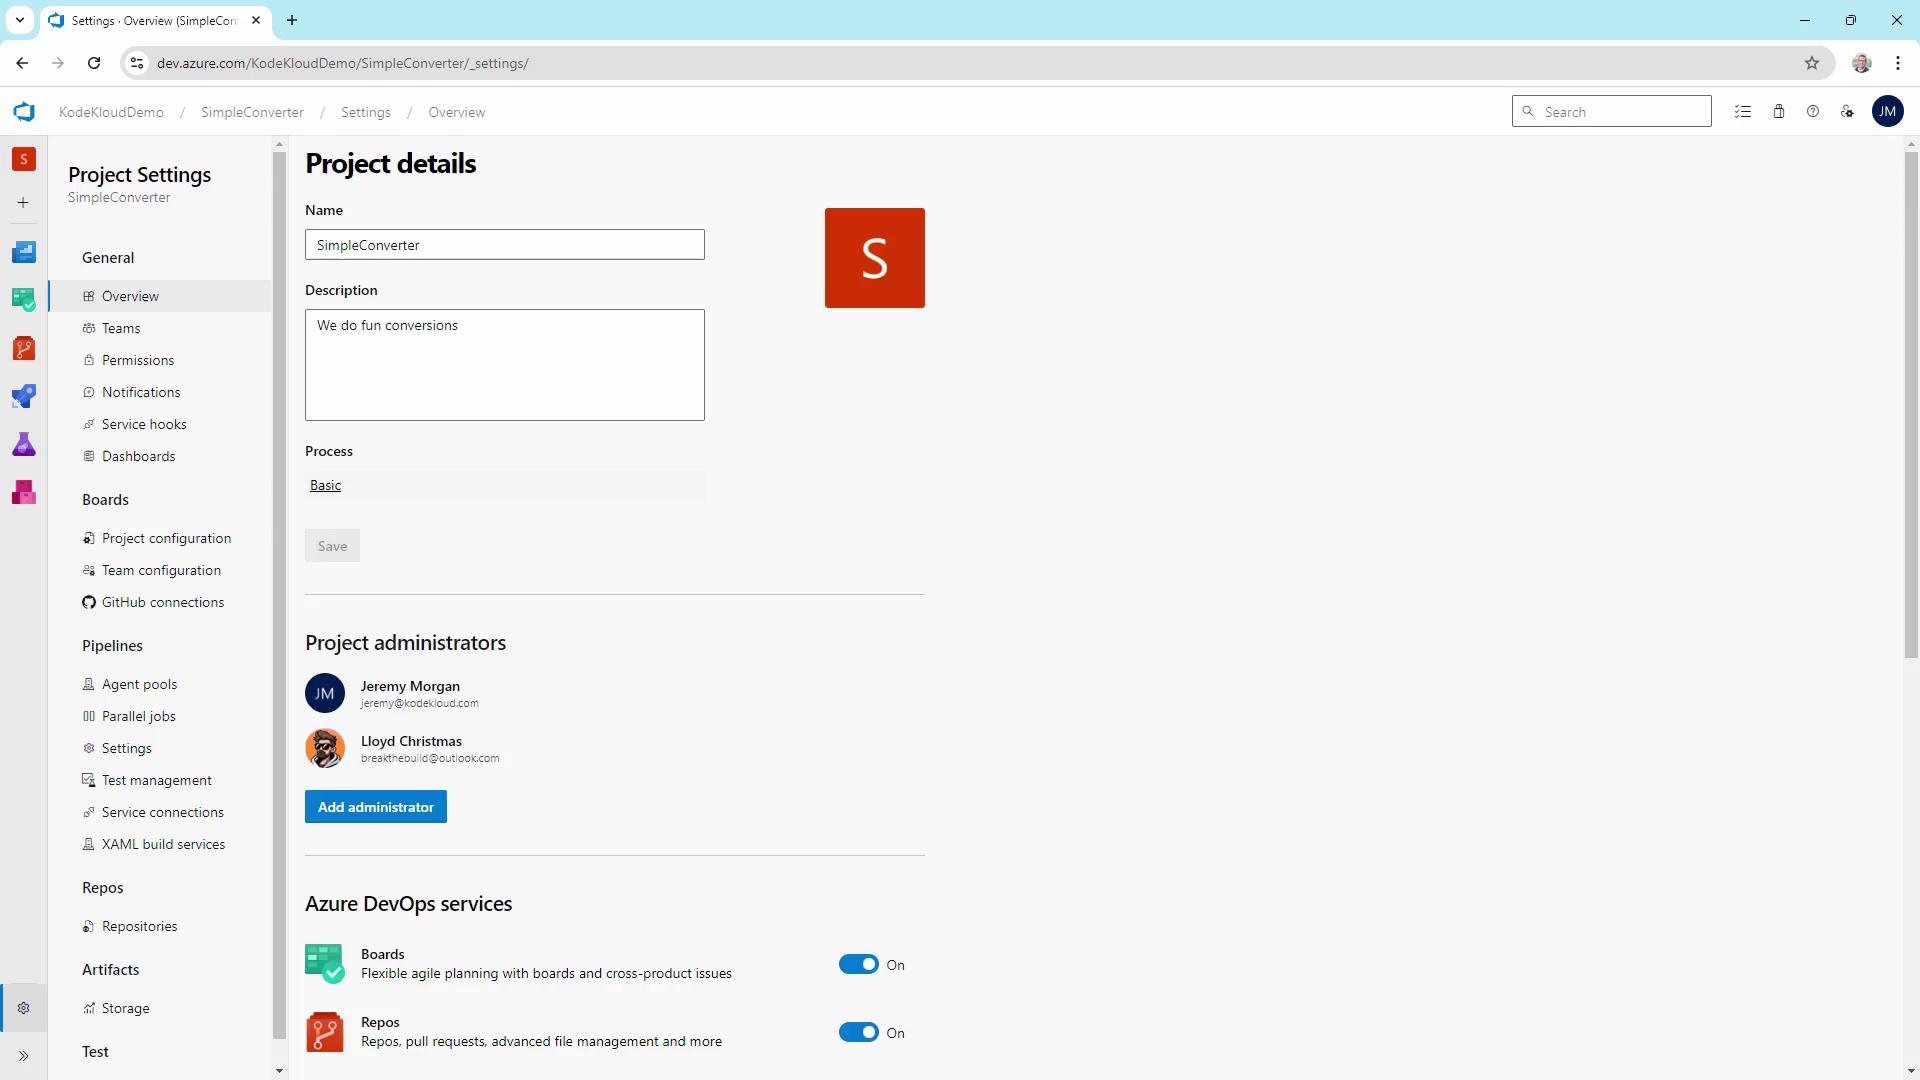Screen dimensions: 1920x1080
Task: Open Azure Boards from left rail
Action: tap(23, 298)
